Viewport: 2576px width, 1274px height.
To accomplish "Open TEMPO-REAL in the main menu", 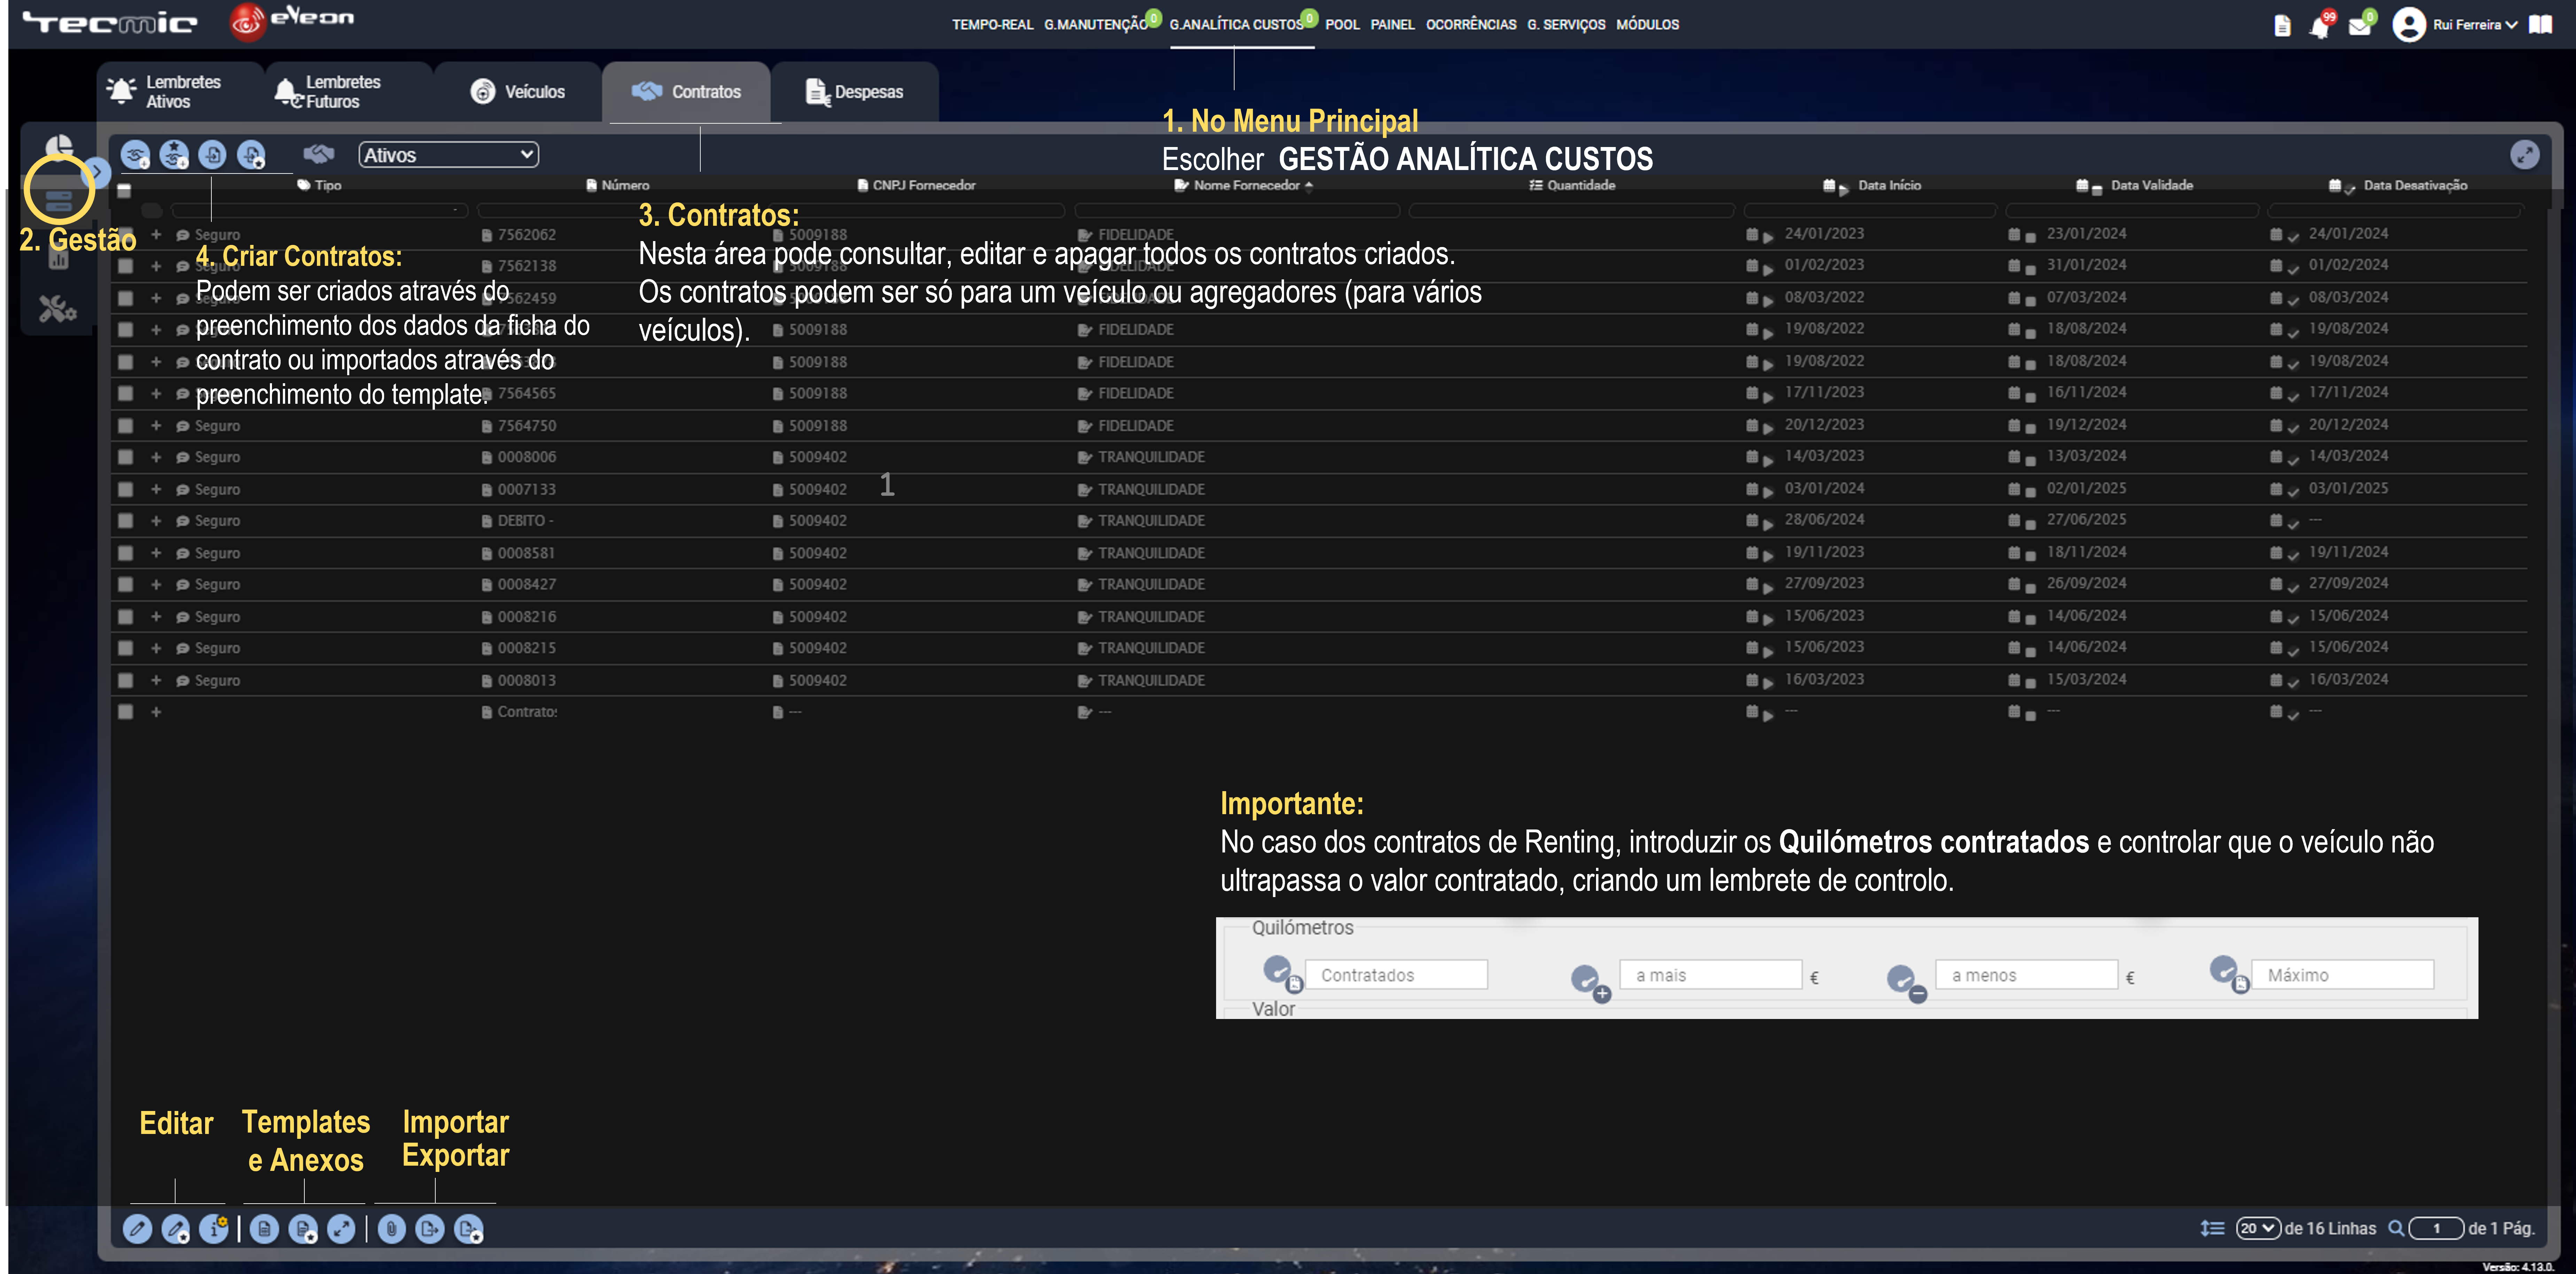I will point(992,25).
